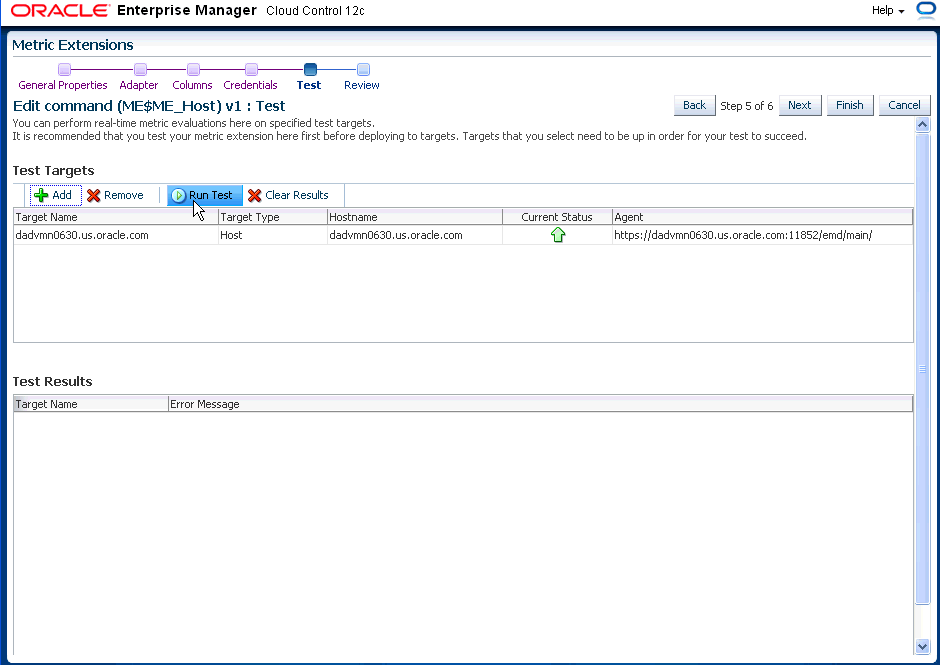Screen dimensions: 940x665
Task: Click the Credentials step marker square
Action: [x=252, y=70]
